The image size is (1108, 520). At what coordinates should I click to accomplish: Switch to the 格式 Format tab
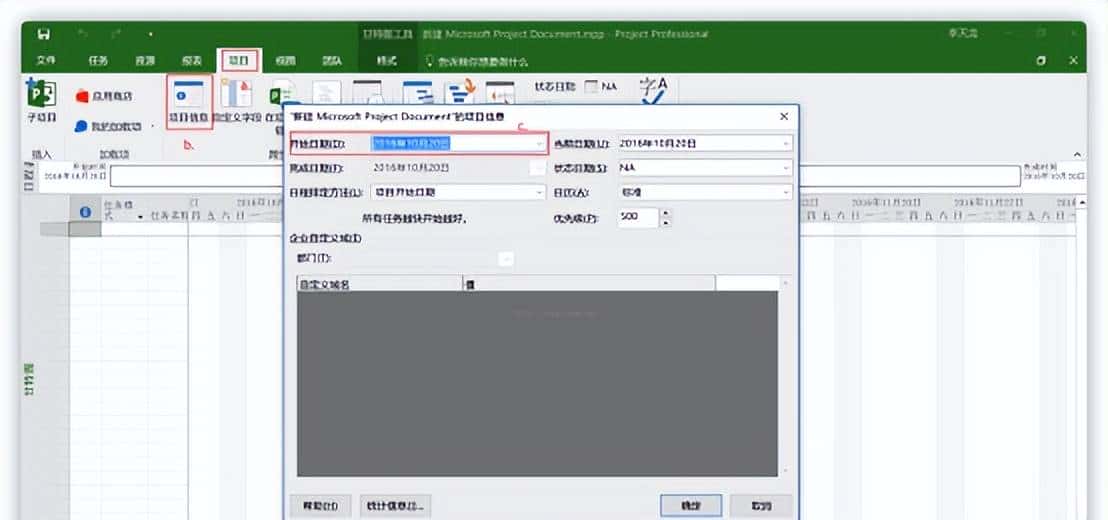pyautogui.click(x=387, y=61)
